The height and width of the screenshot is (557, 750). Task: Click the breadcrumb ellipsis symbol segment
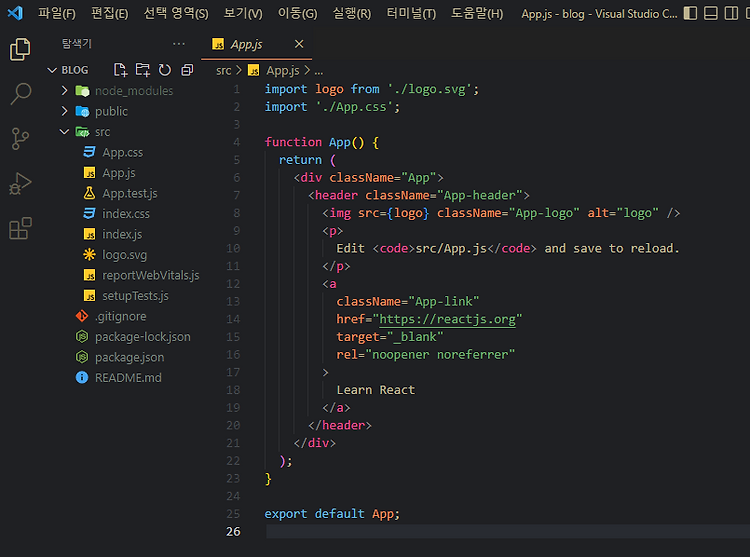[x=319, y=72]
